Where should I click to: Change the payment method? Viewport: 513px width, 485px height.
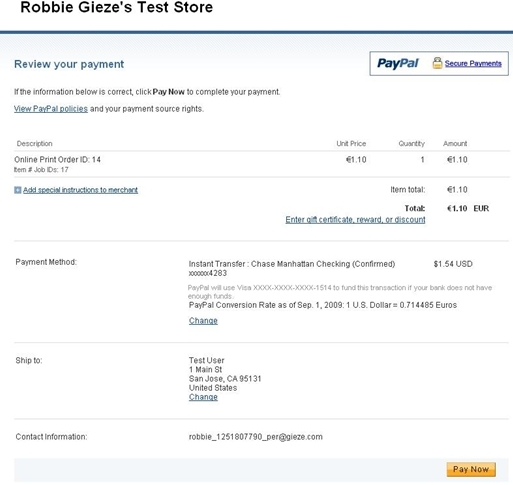[203, 321]
